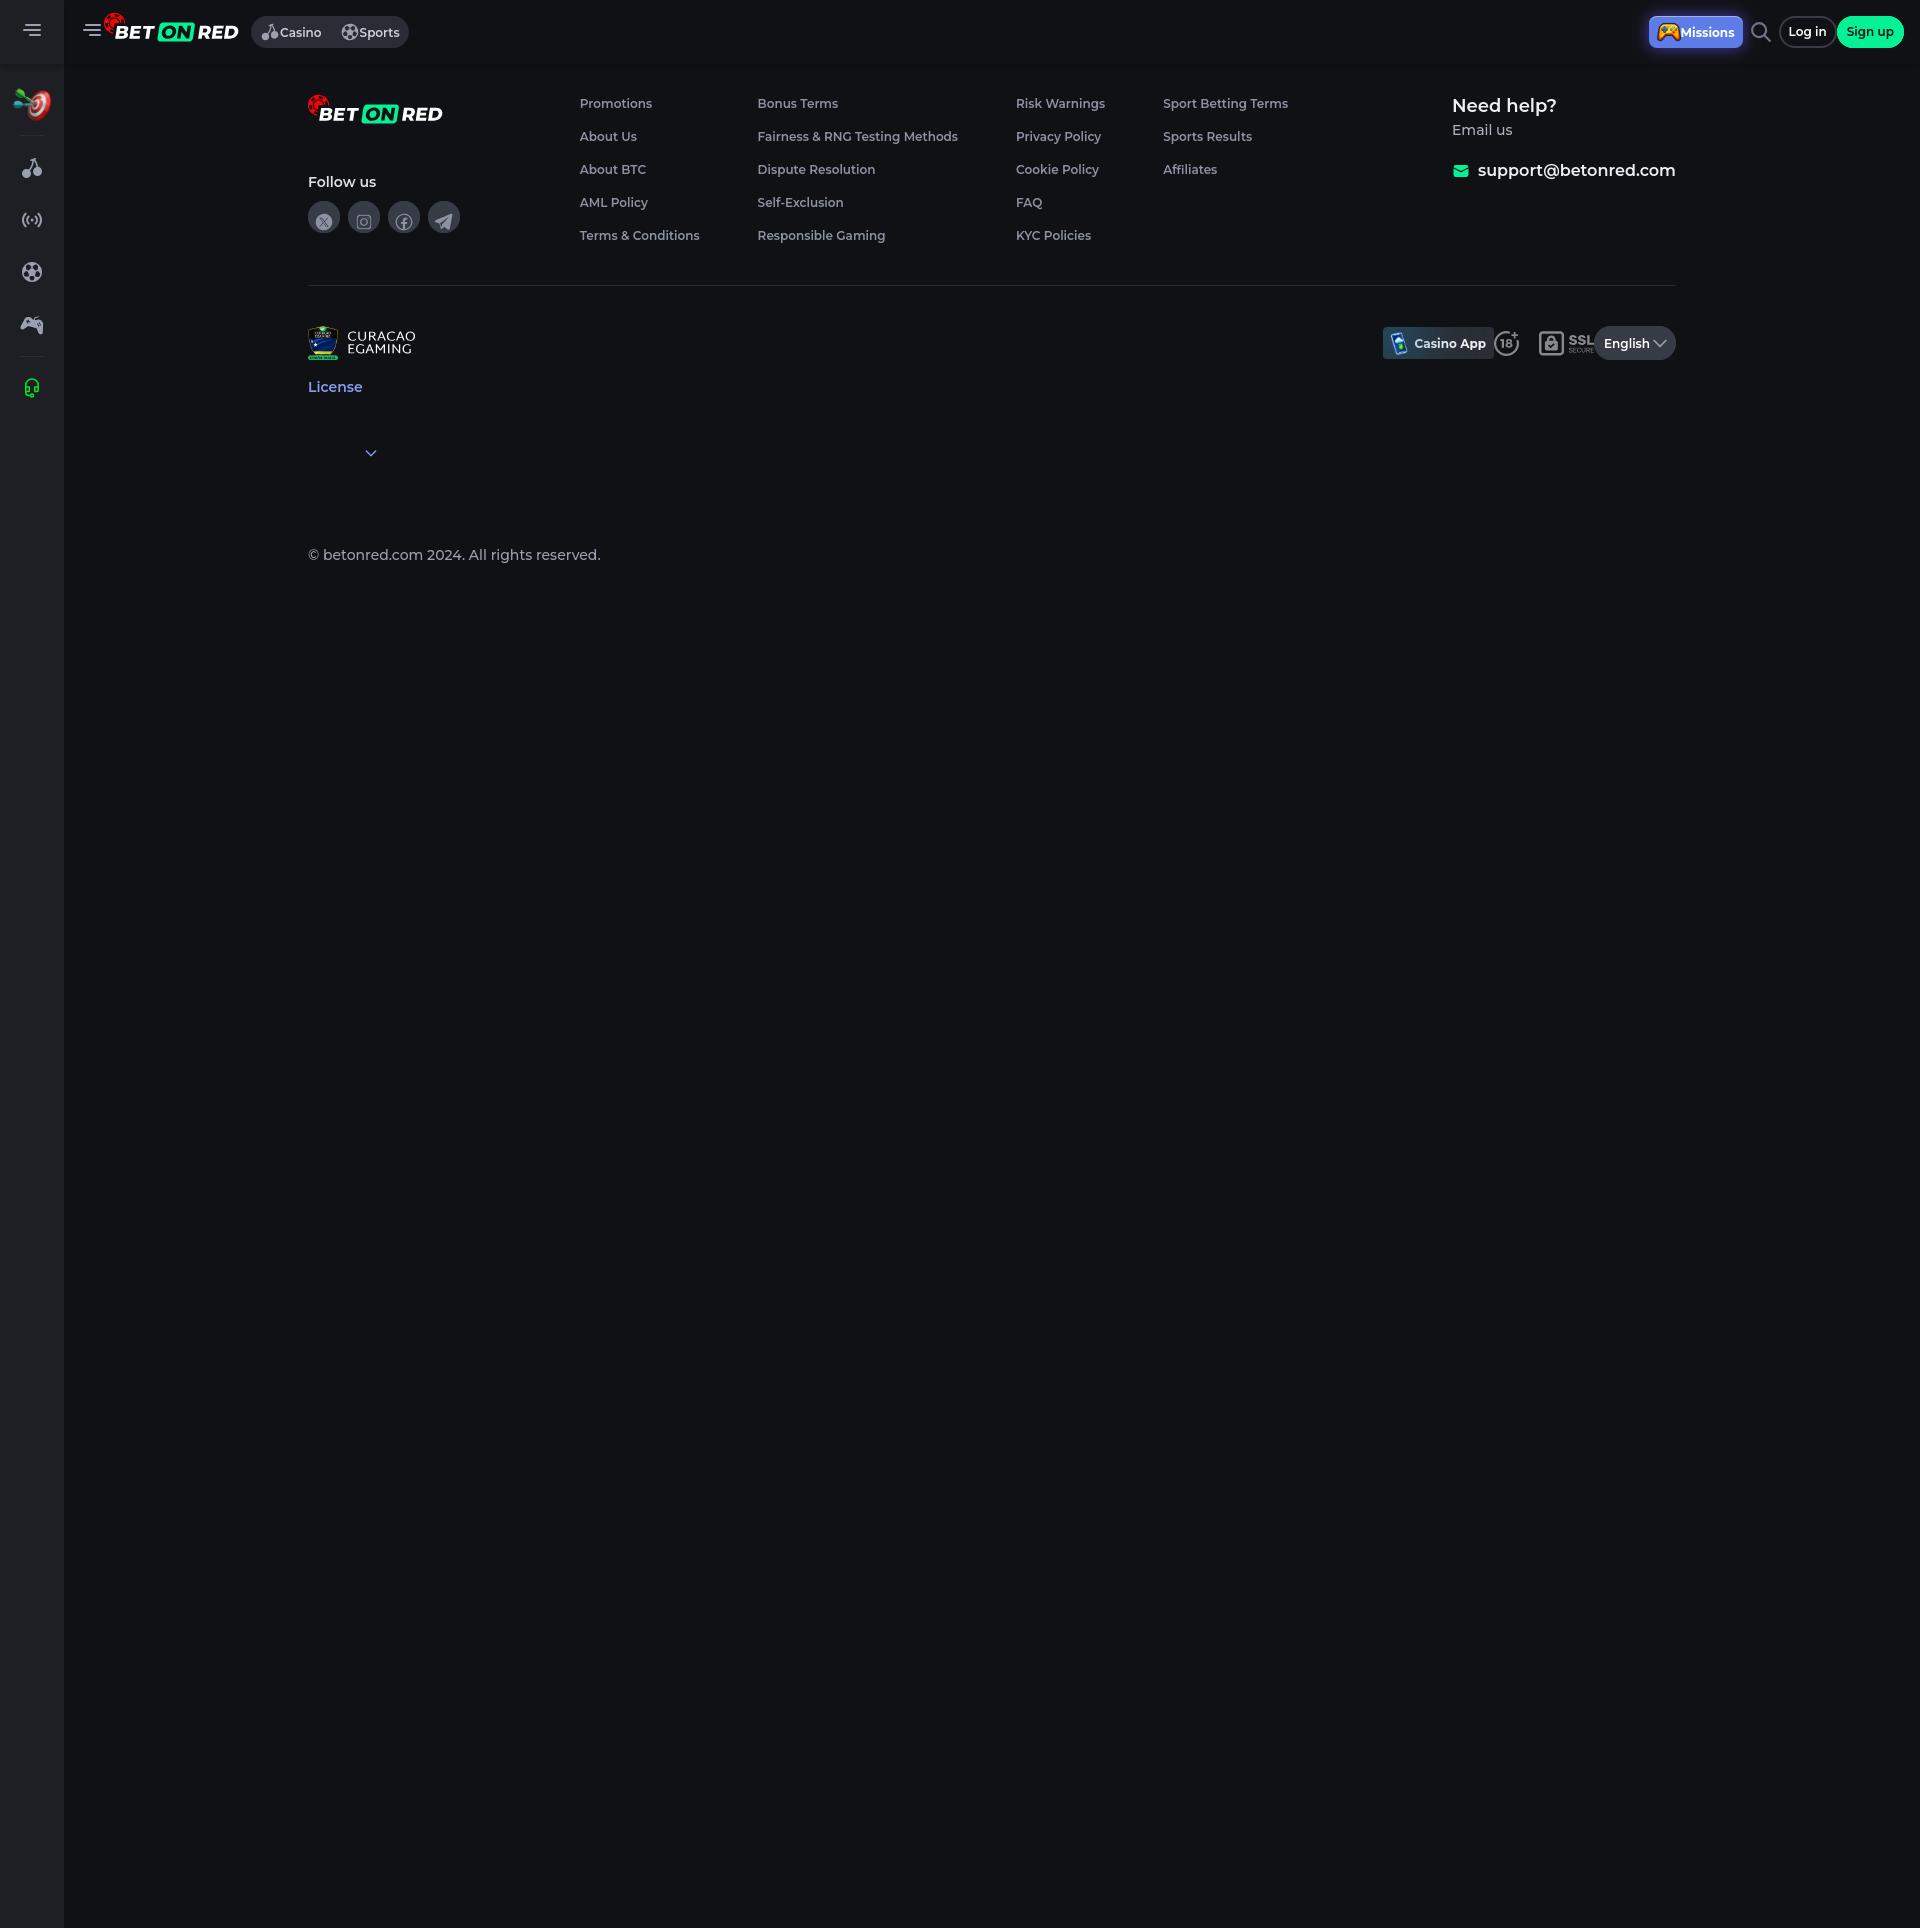Open the gamepad sidebar icon

tap(32, 325)
